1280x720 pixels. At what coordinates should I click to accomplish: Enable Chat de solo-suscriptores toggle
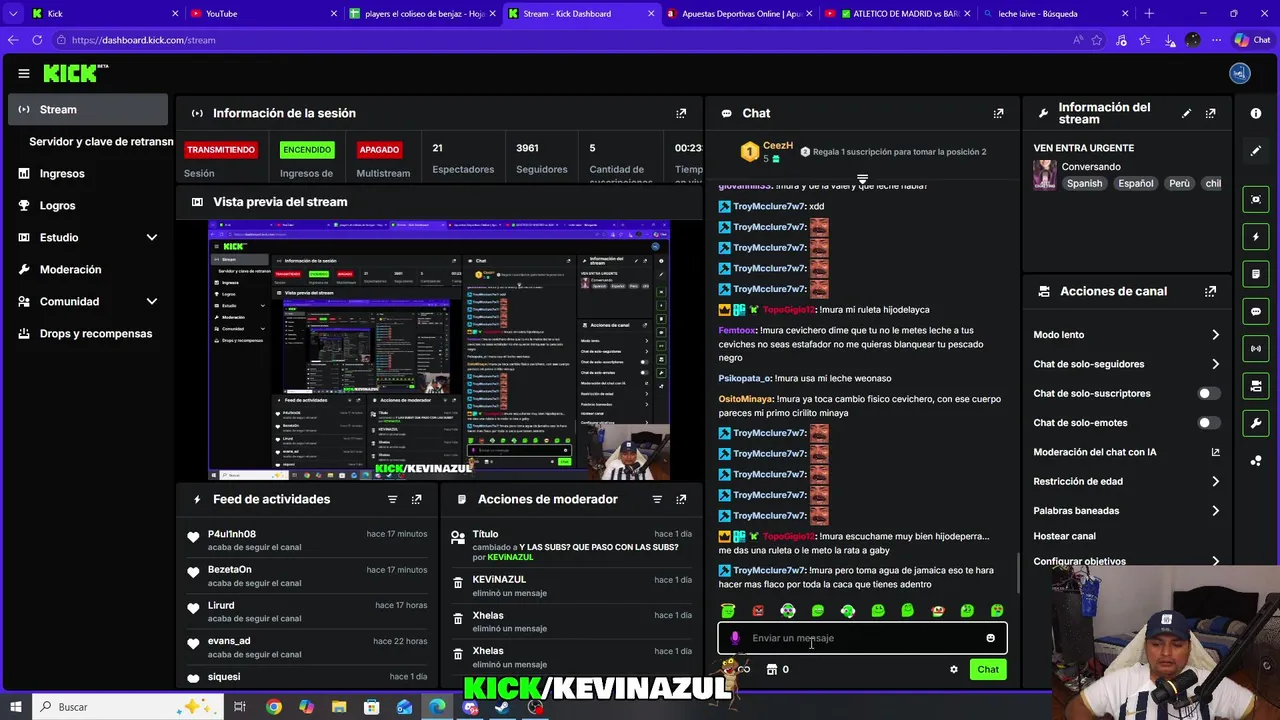[1210, 394]
